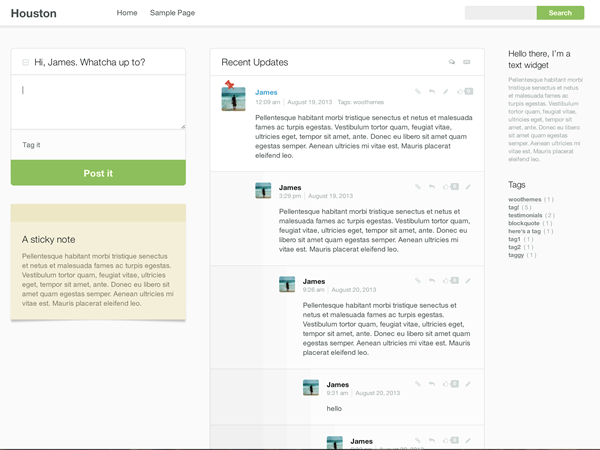Screen dimensions: 600x450
Task: Click the pencil edit icon on the 3:29 pm comment
Action: (468, 187)
